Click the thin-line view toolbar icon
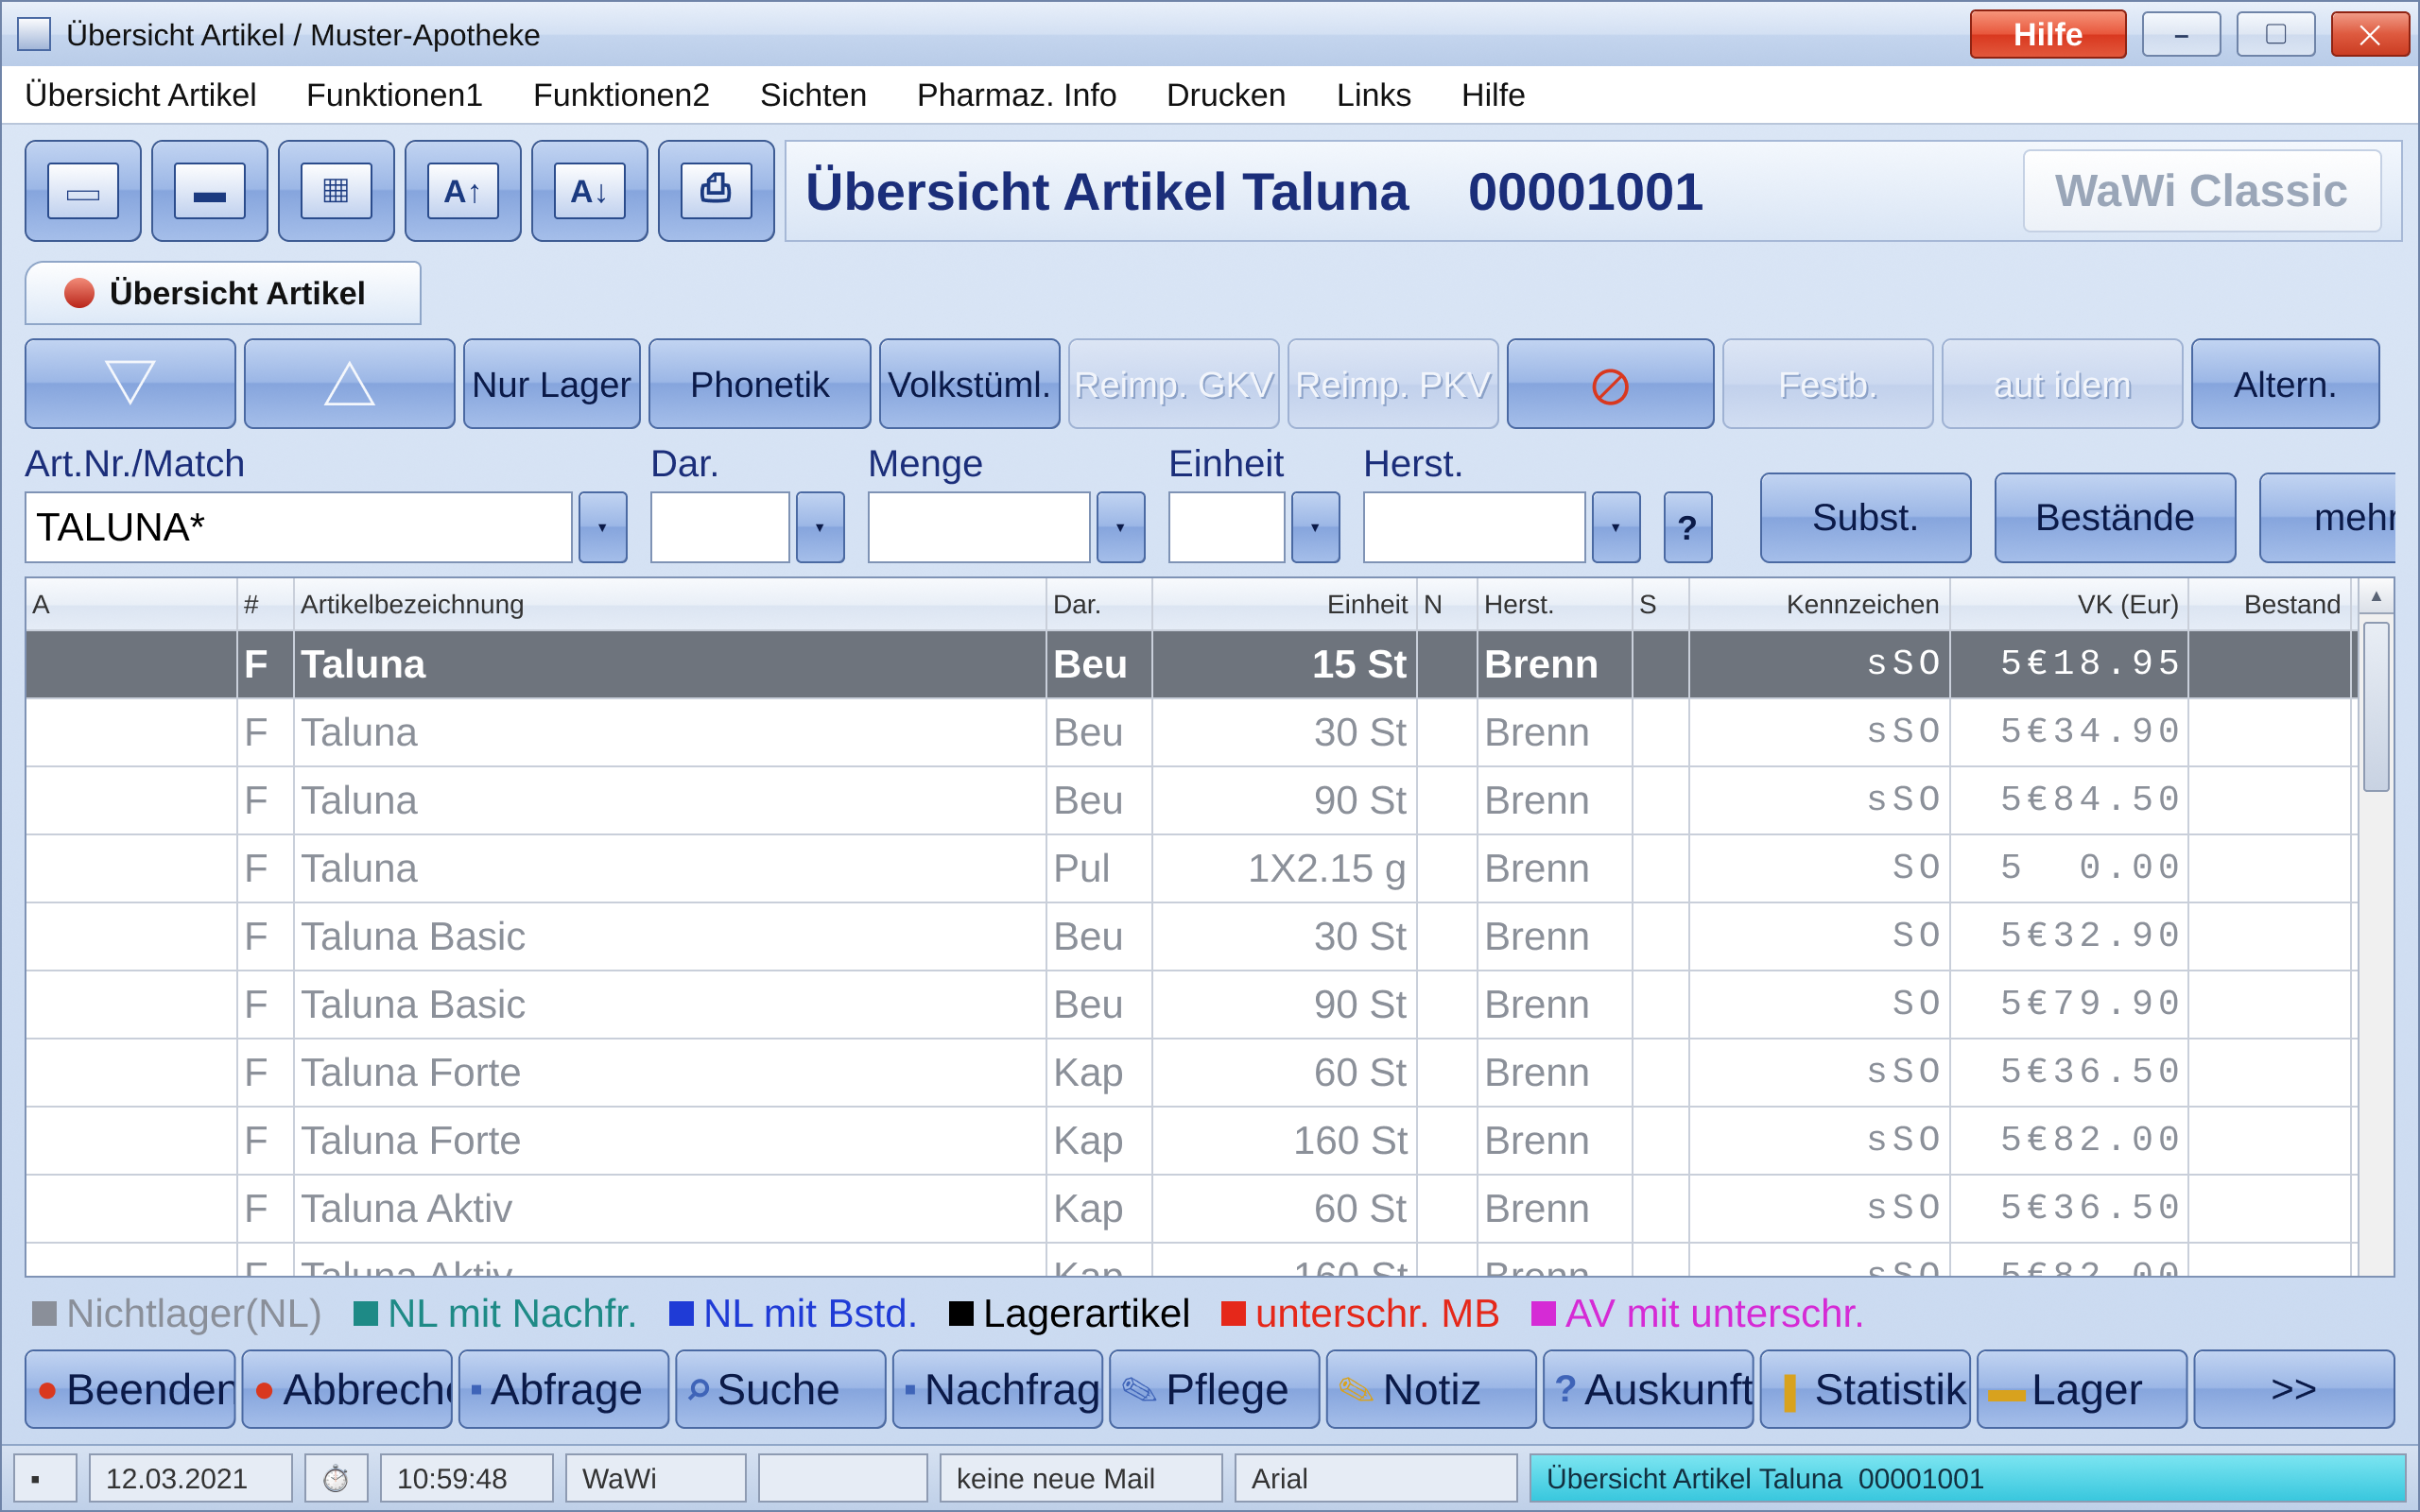Viewport: 2420px width, 1512px height. (x=83, y=191)
